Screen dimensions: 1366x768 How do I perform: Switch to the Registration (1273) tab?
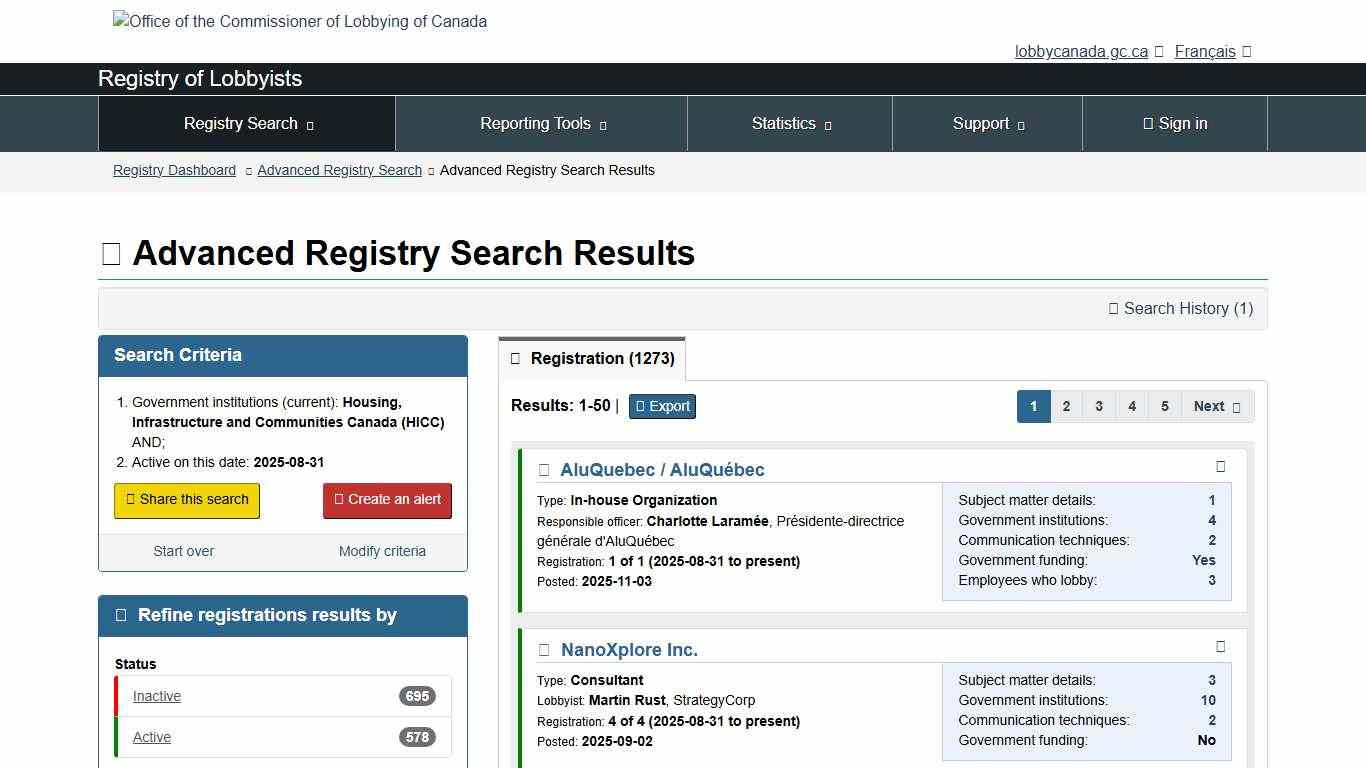click(x=591, y=358)
